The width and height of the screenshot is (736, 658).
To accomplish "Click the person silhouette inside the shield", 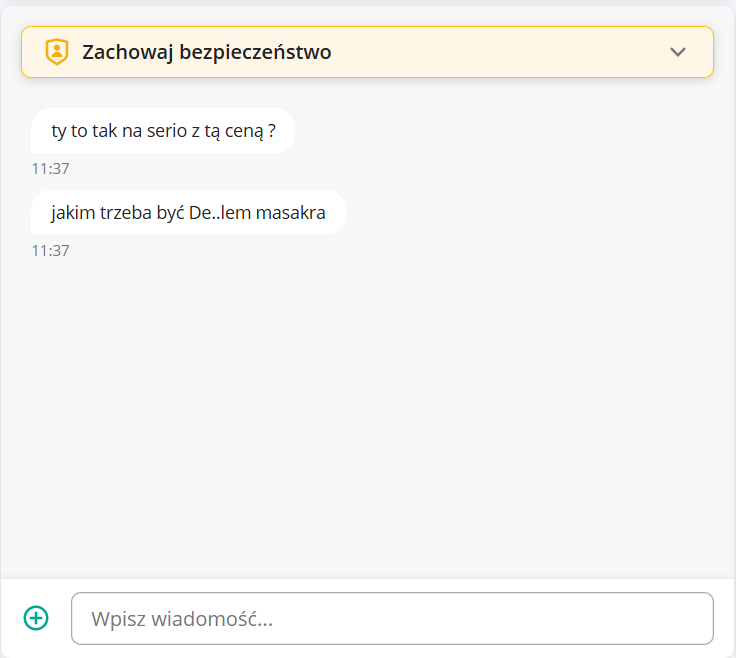I will click(57, 51).
